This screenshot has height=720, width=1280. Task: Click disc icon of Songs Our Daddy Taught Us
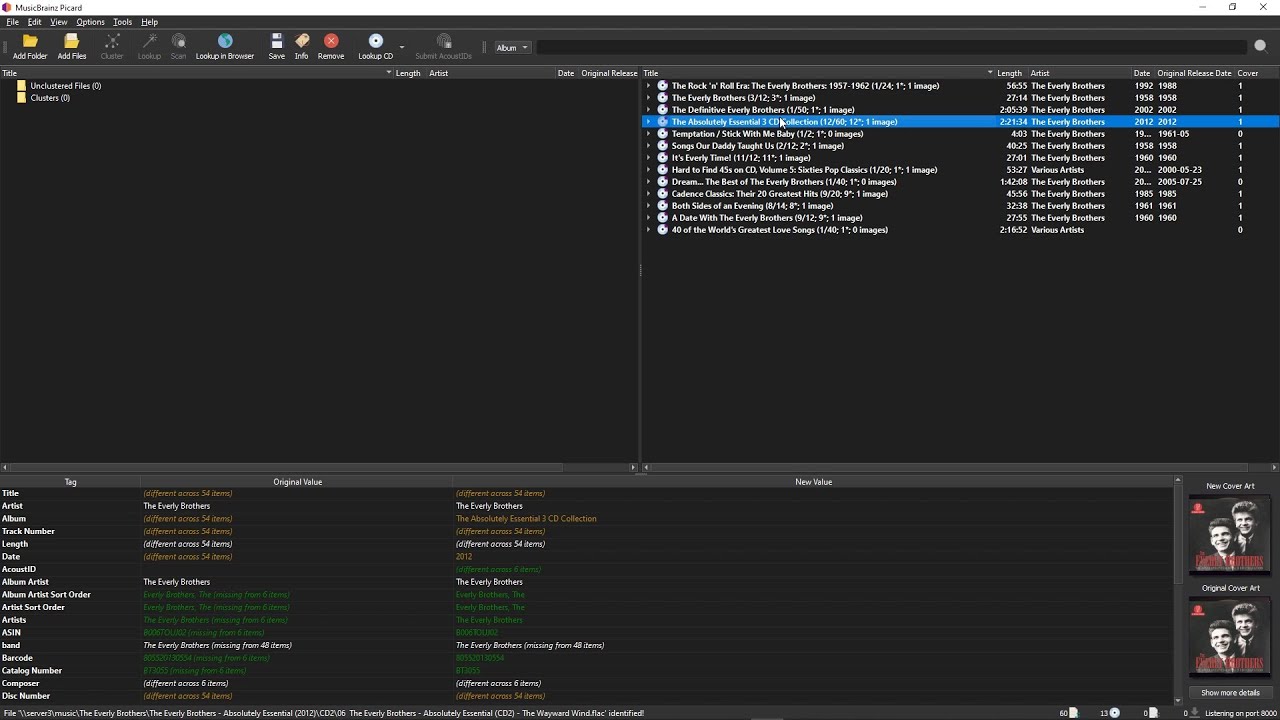pos(662,146)
